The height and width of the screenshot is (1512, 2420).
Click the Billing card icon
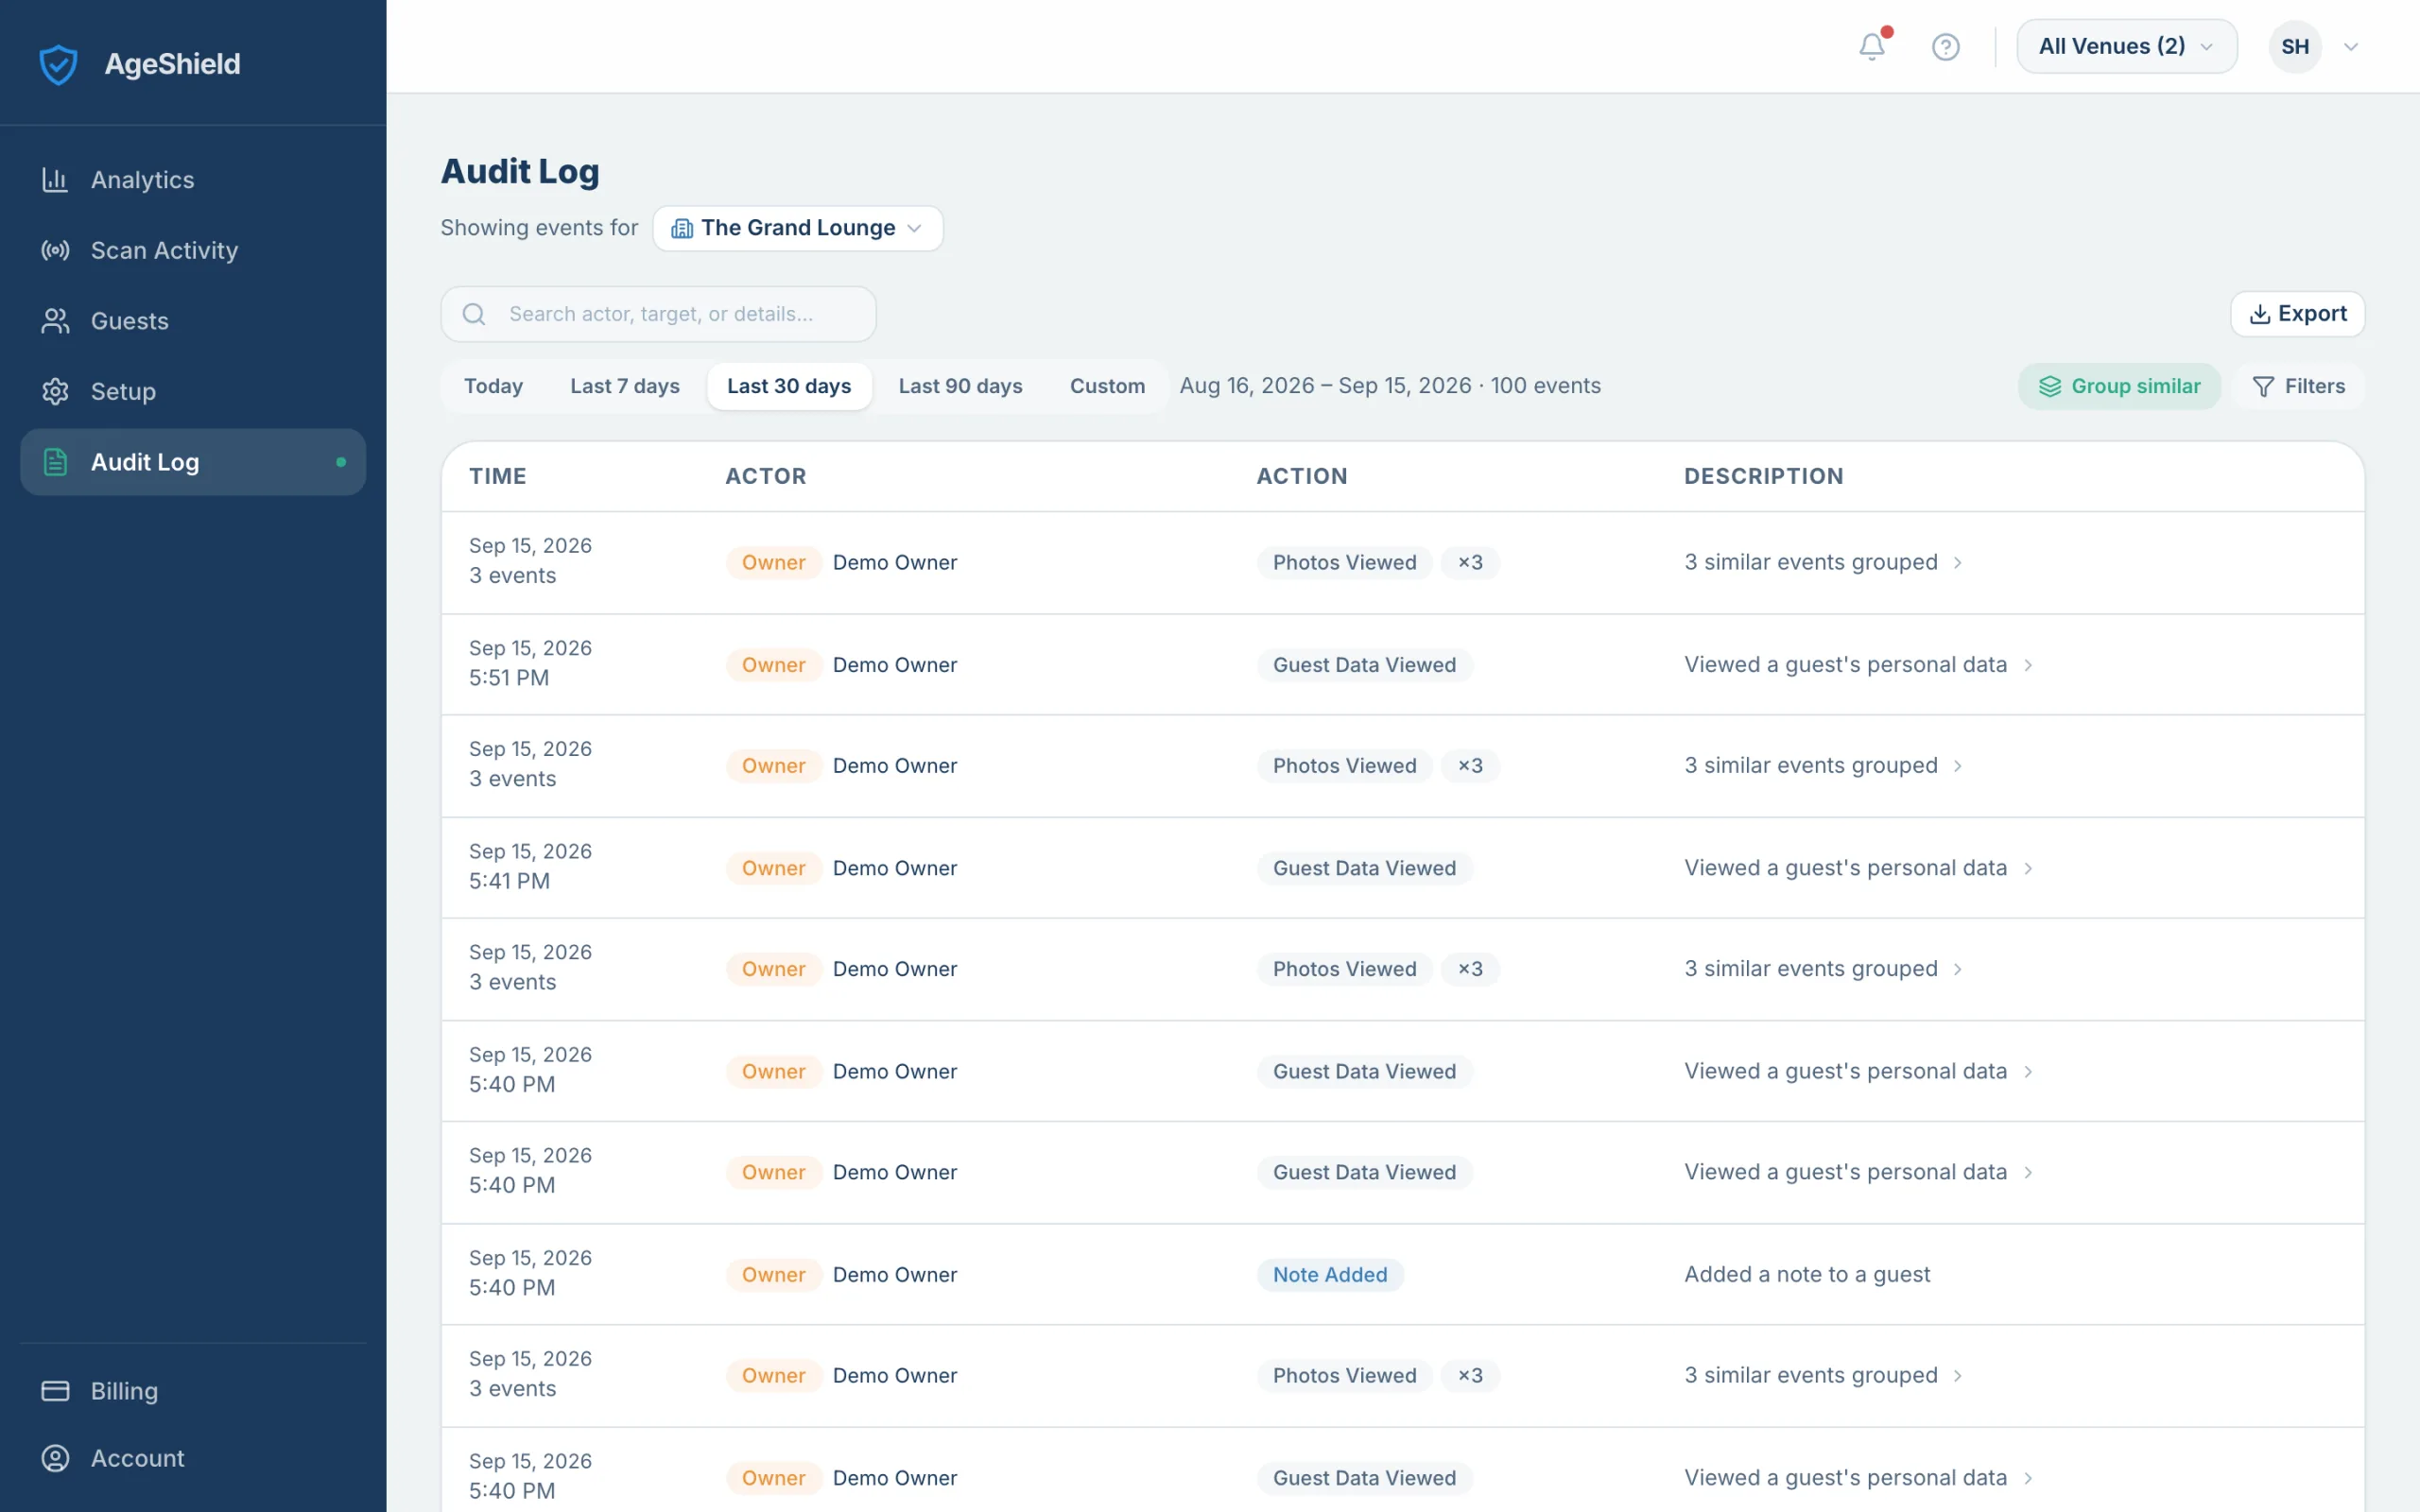(x=55, y=1391)
